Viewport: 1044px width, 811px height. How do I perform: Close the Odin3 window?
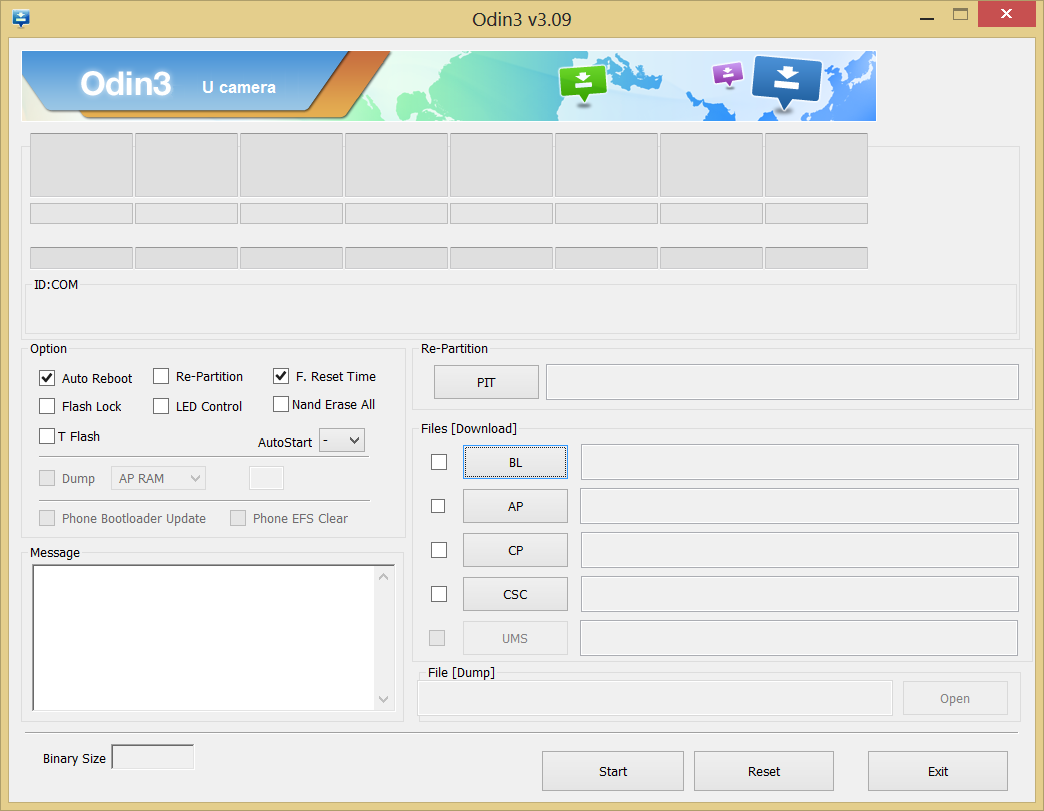click(1007, 14)
